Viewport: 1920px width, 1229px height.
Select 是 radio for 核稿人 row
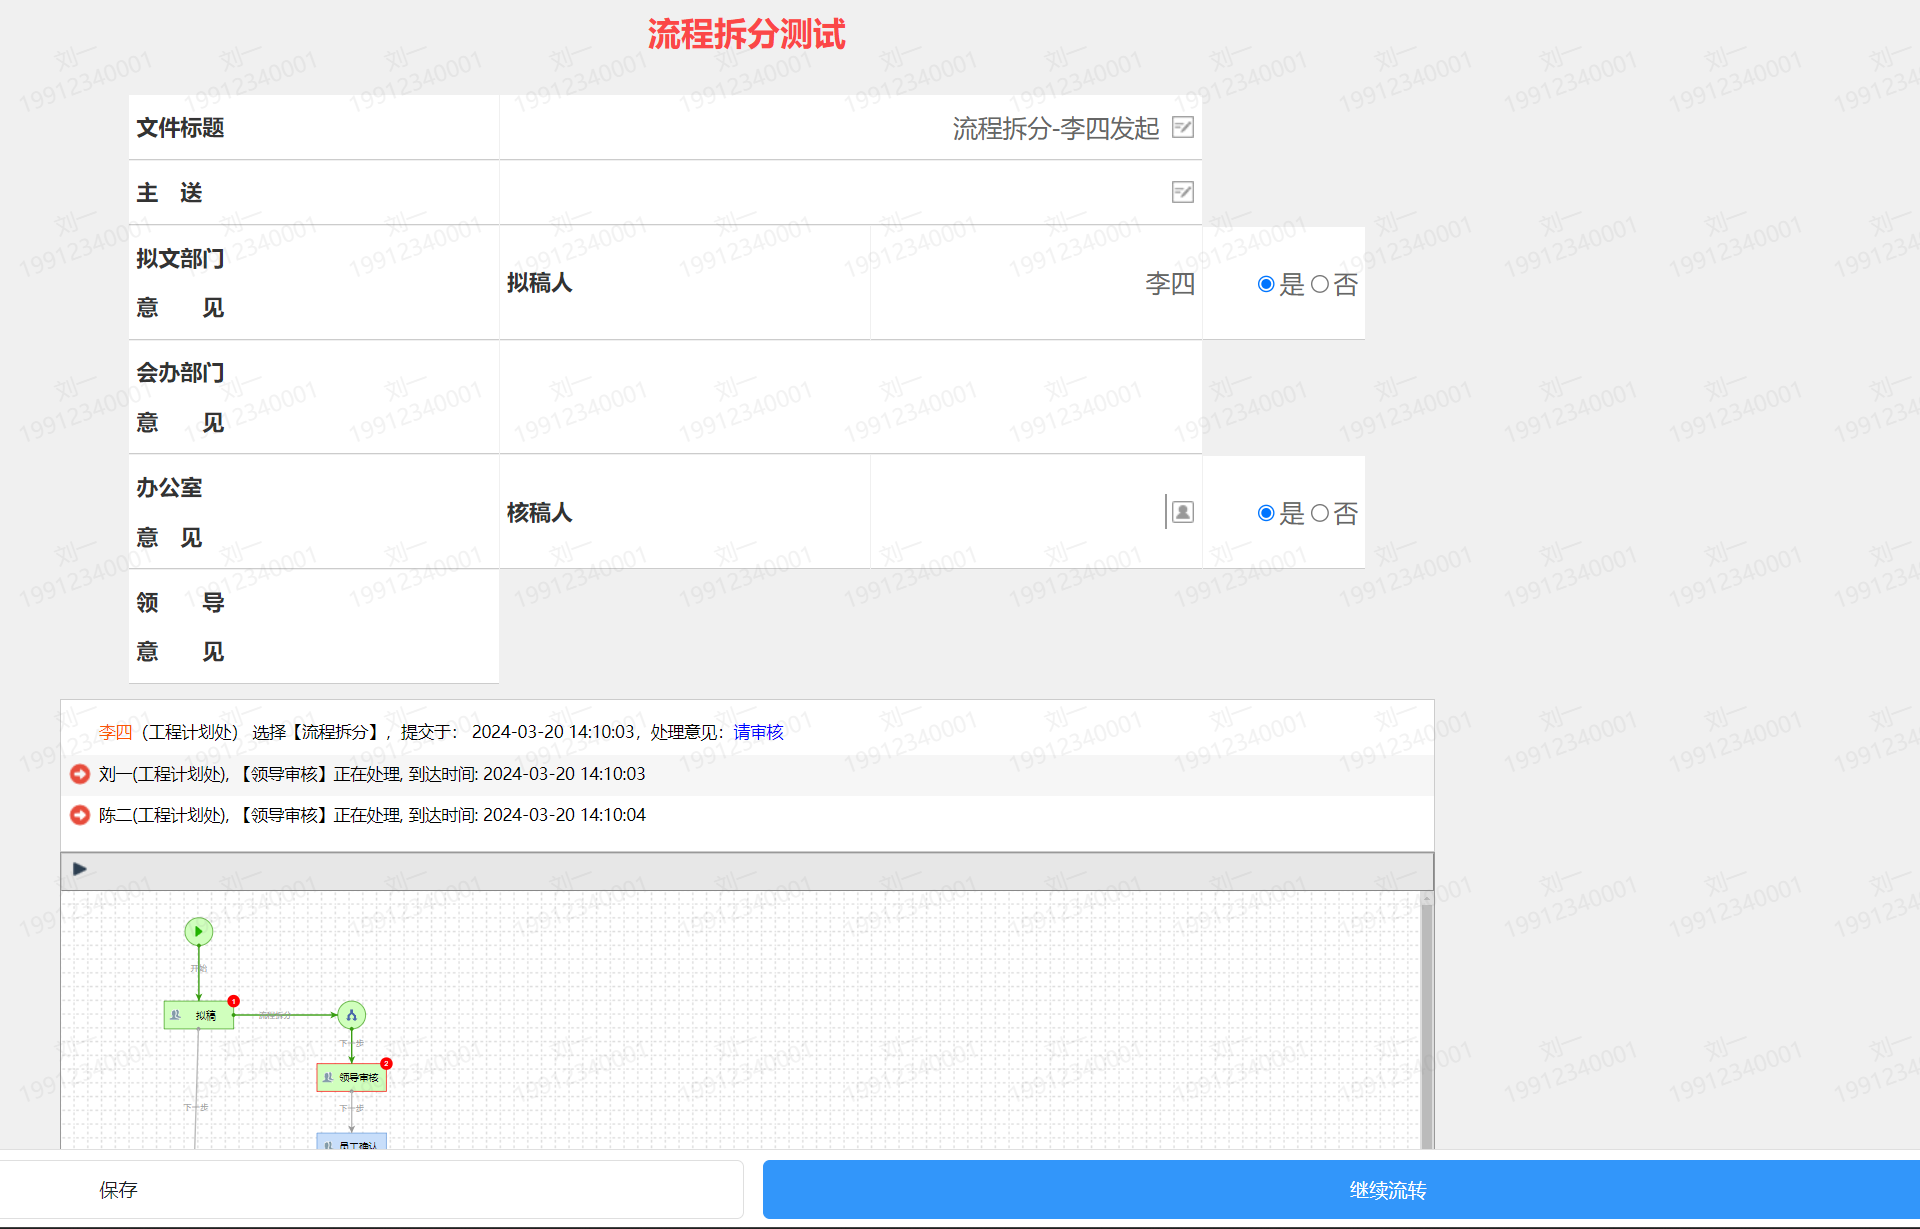click(1266, 513)
